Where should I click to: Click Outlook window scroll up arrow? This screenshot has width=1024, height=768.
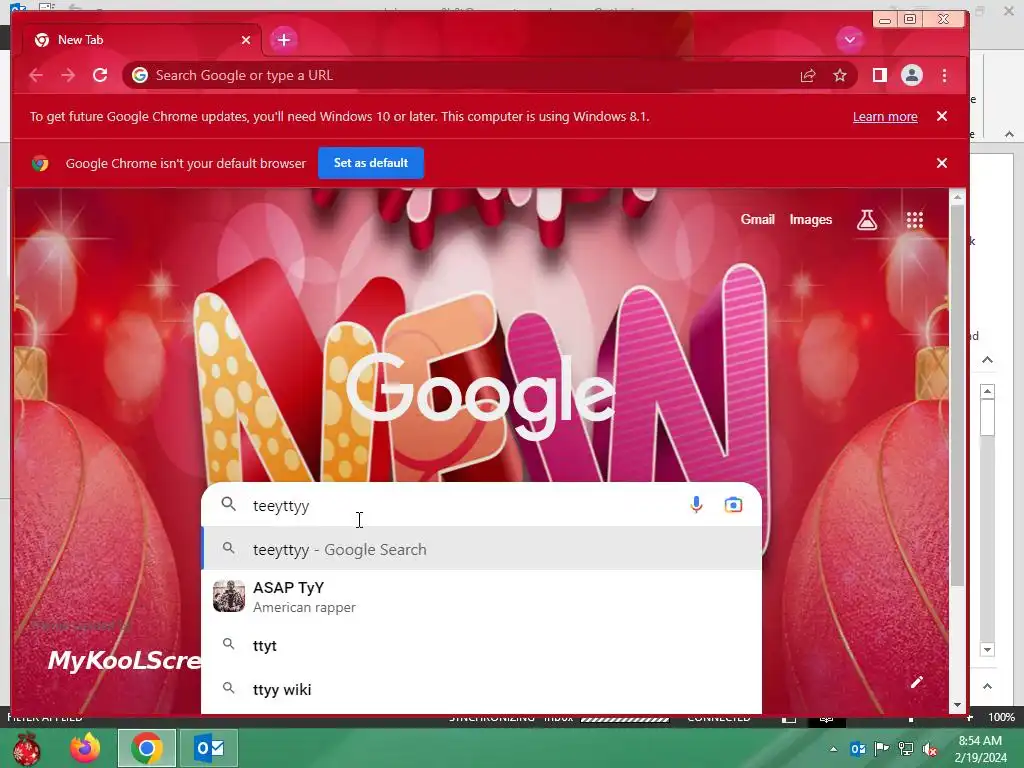click(987, 391)
